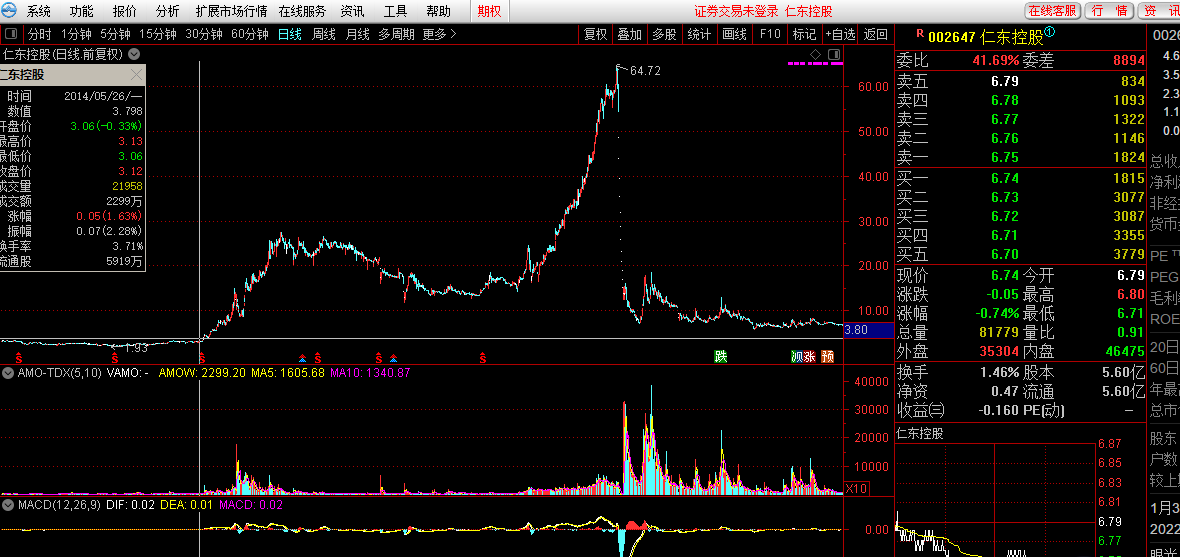Toggle 叠加 overlay comparison
The image size is (1180, 557).
click(629, 34)
